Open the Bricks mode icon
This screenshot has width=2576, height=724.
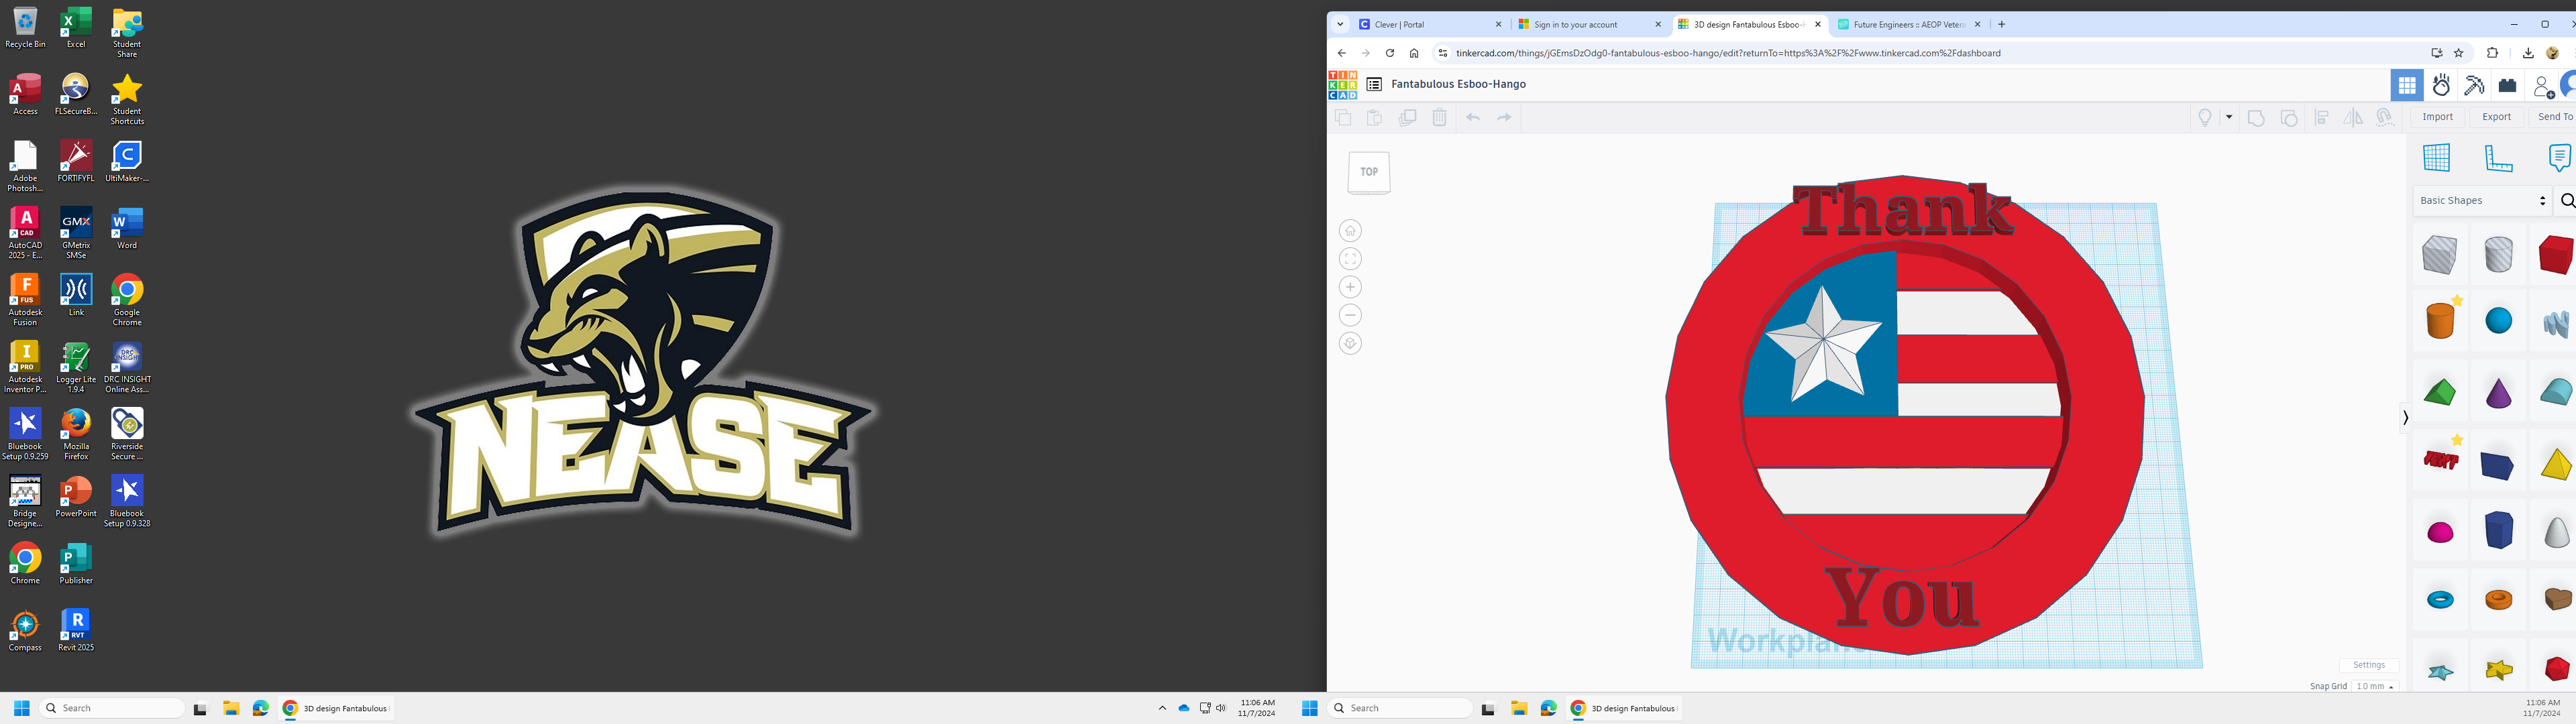pos(2508,86)
